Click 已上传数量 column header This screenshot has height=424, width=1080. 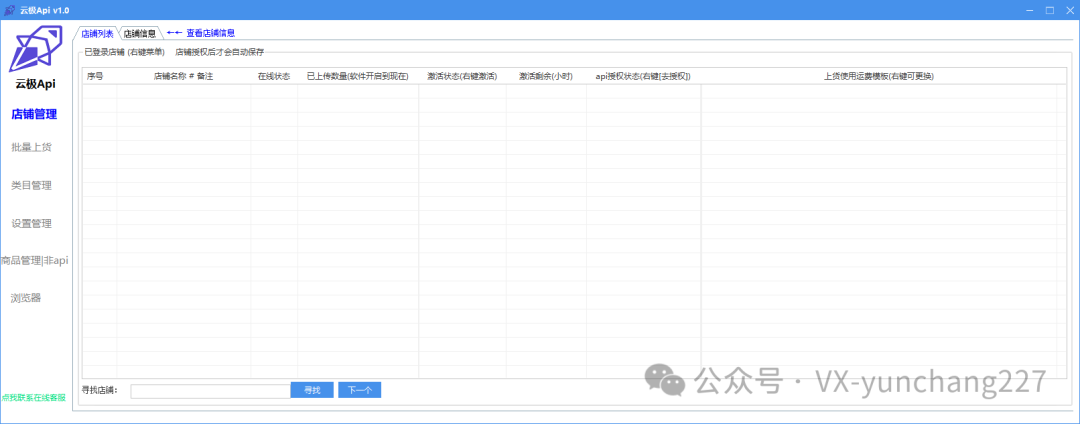click(x=357, y=76)
